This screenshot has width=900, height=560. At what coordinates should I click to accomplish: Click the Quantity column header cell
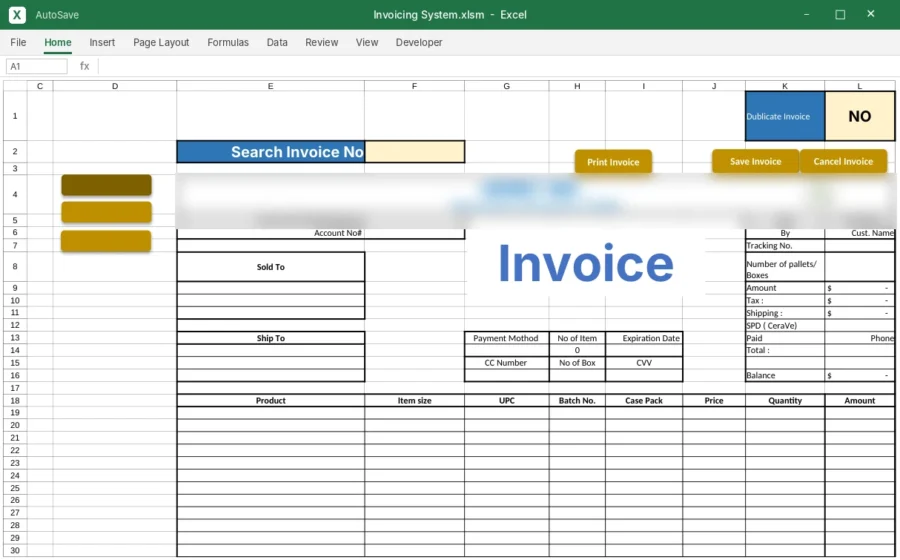click(x=785, y=400)
